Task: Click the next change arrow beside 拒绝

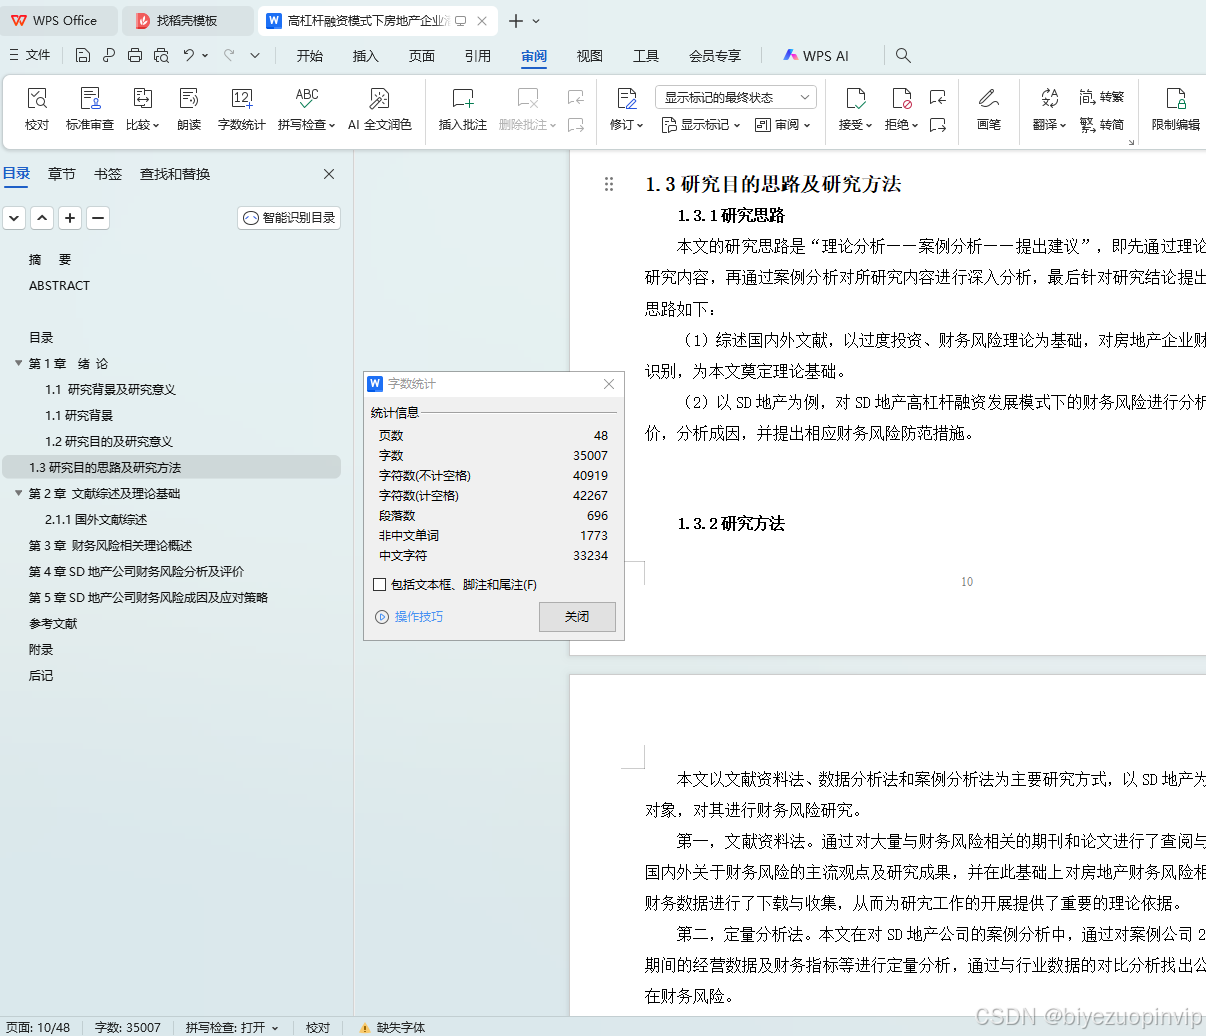Action: tap(937, 125)
